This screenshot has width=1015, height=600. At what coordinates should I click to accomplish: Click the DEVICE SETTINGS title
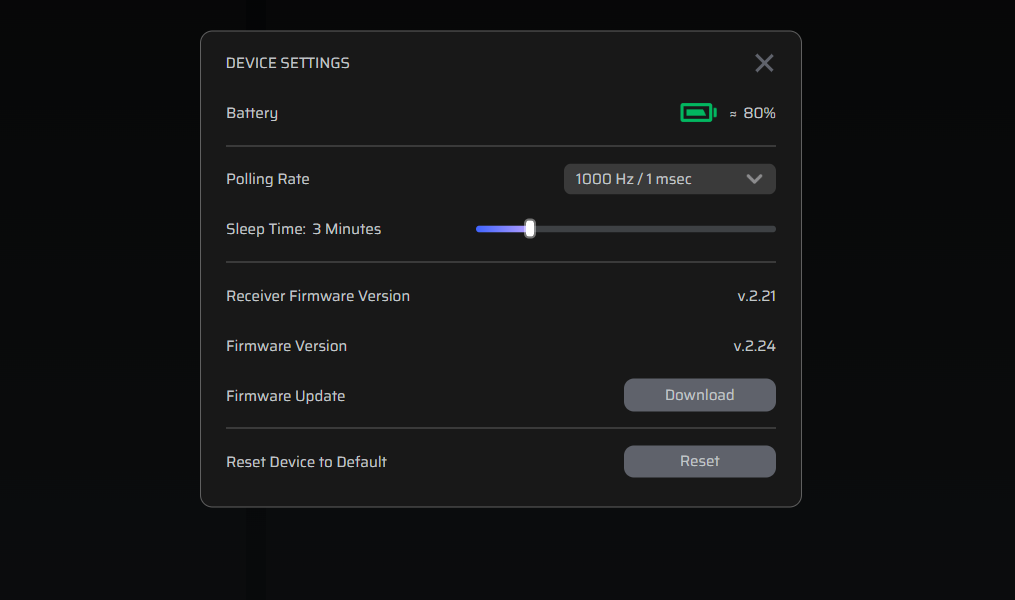tap(288, 63)
